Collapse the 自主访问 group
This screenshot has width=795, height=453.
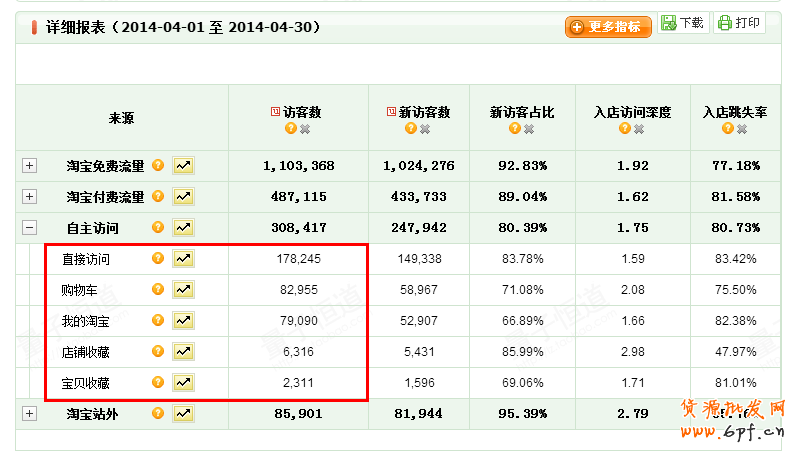(x=30, y=228)
